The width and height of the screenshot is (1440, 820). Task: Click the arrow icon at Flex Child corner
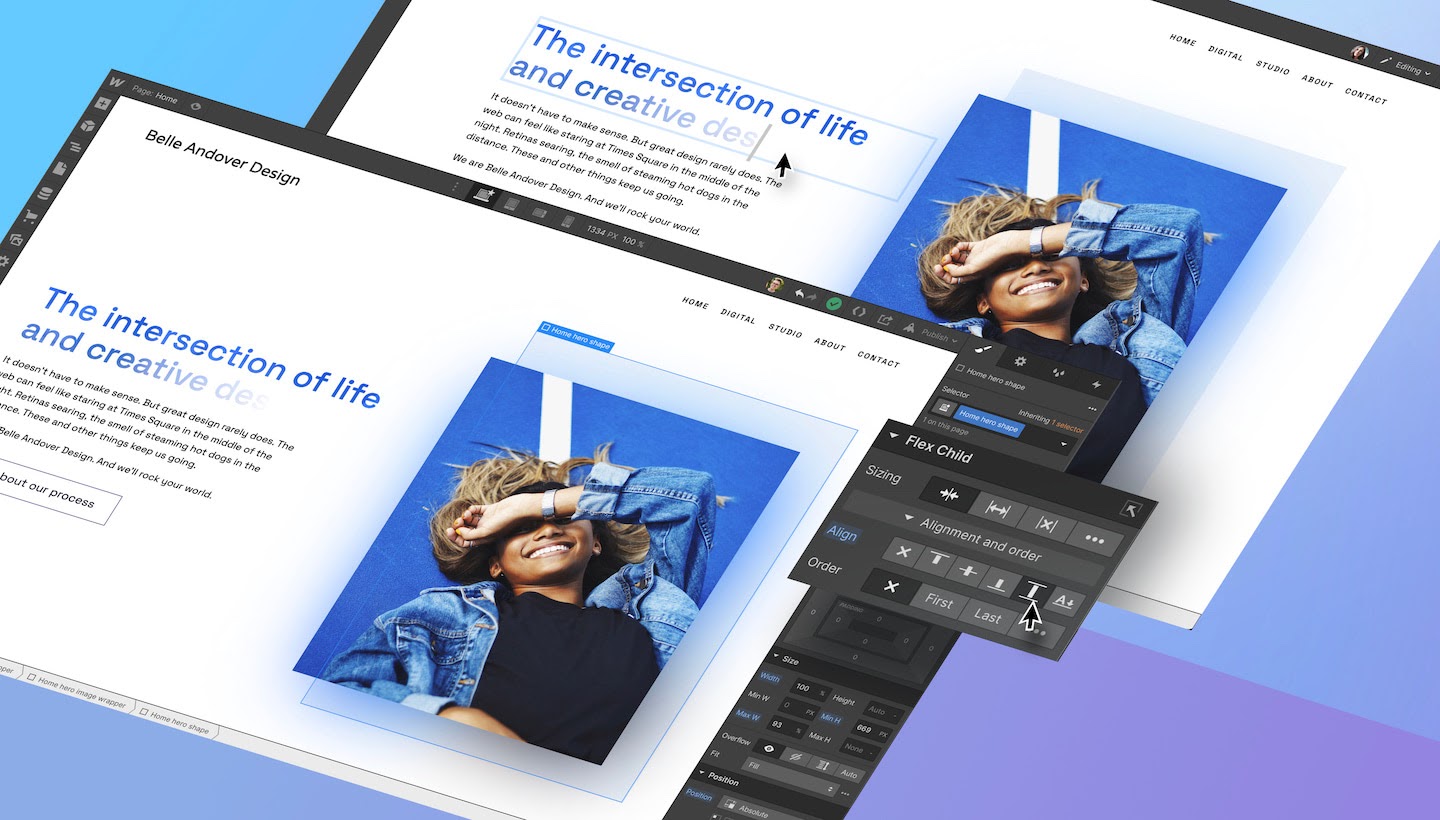(x=1131, y=509)
